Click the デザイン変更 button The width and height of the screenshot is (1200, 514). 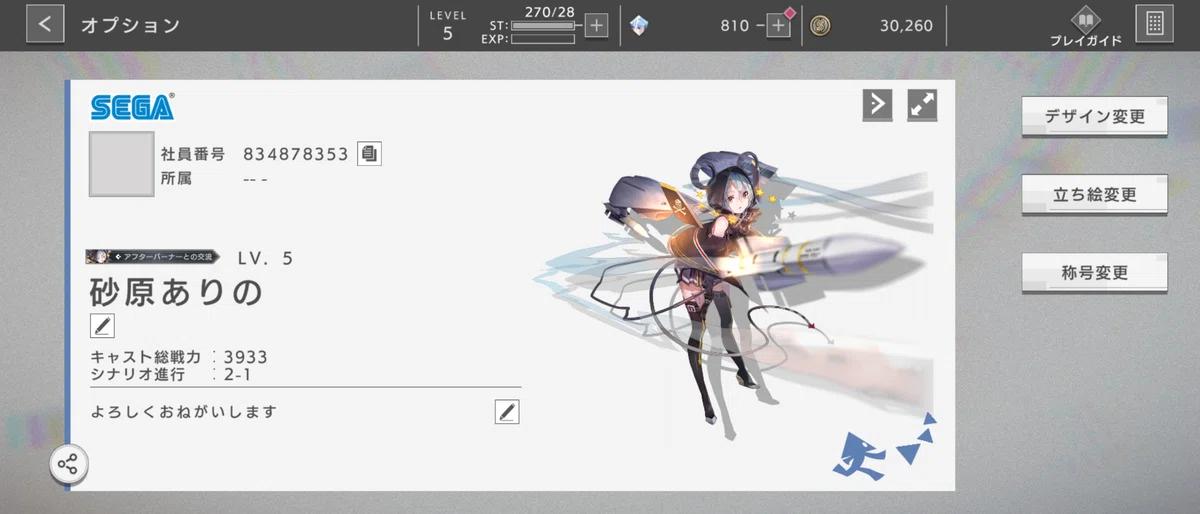pyautogui.click(x=1094, y=116)
